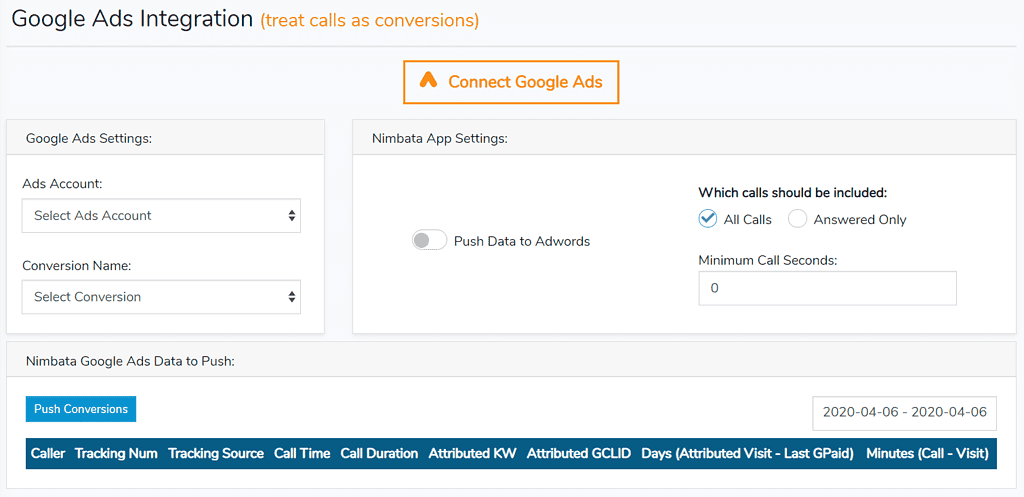Open the Select Conversion dropdown

[160, 297]
